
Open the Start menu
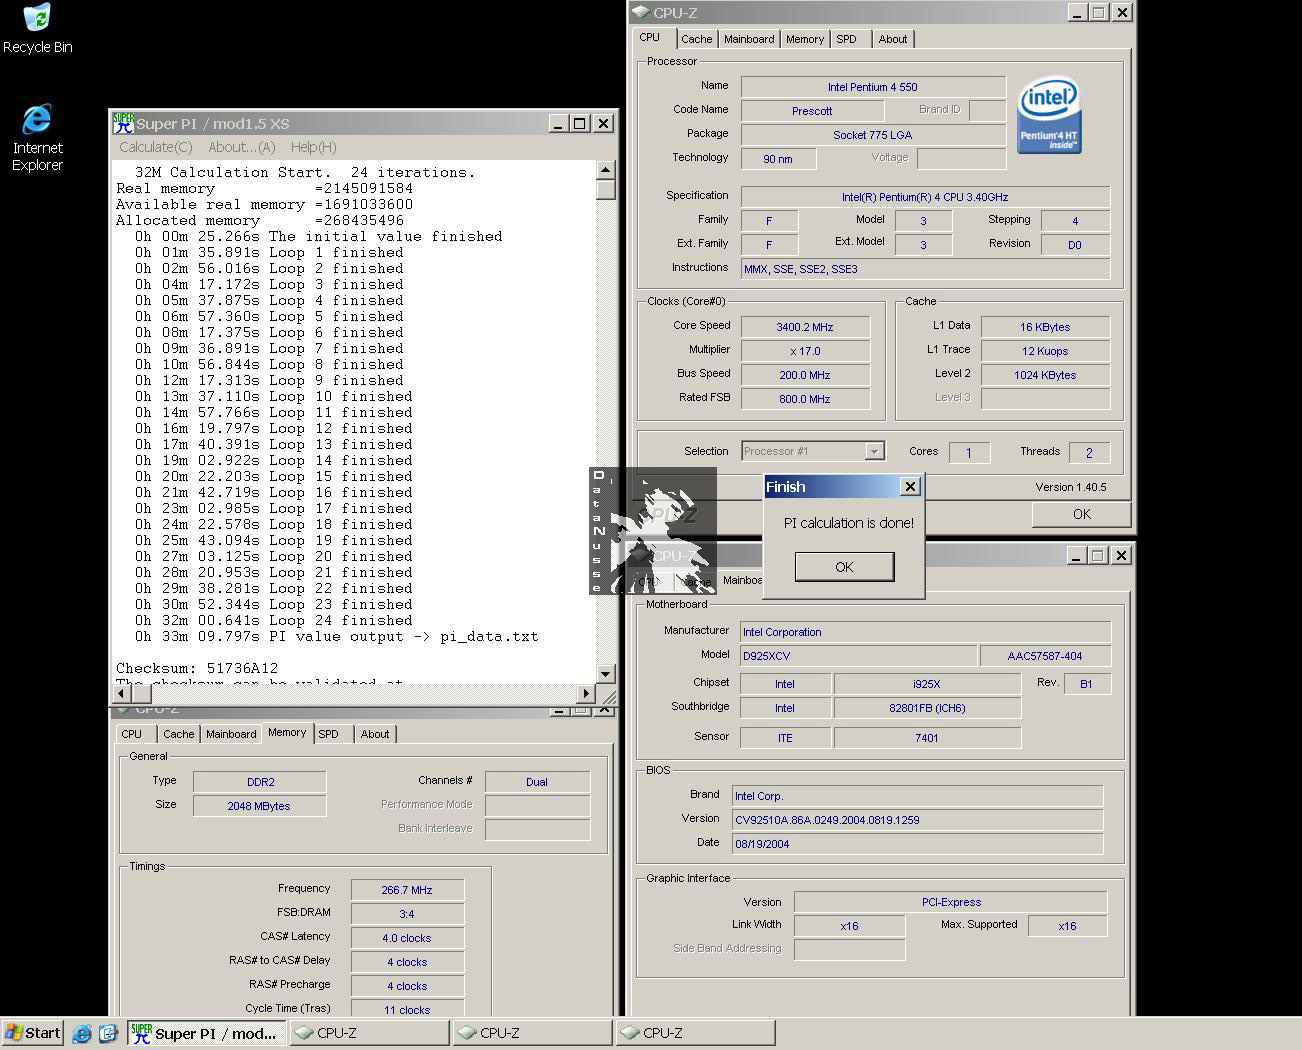[x=33, y=1033]
